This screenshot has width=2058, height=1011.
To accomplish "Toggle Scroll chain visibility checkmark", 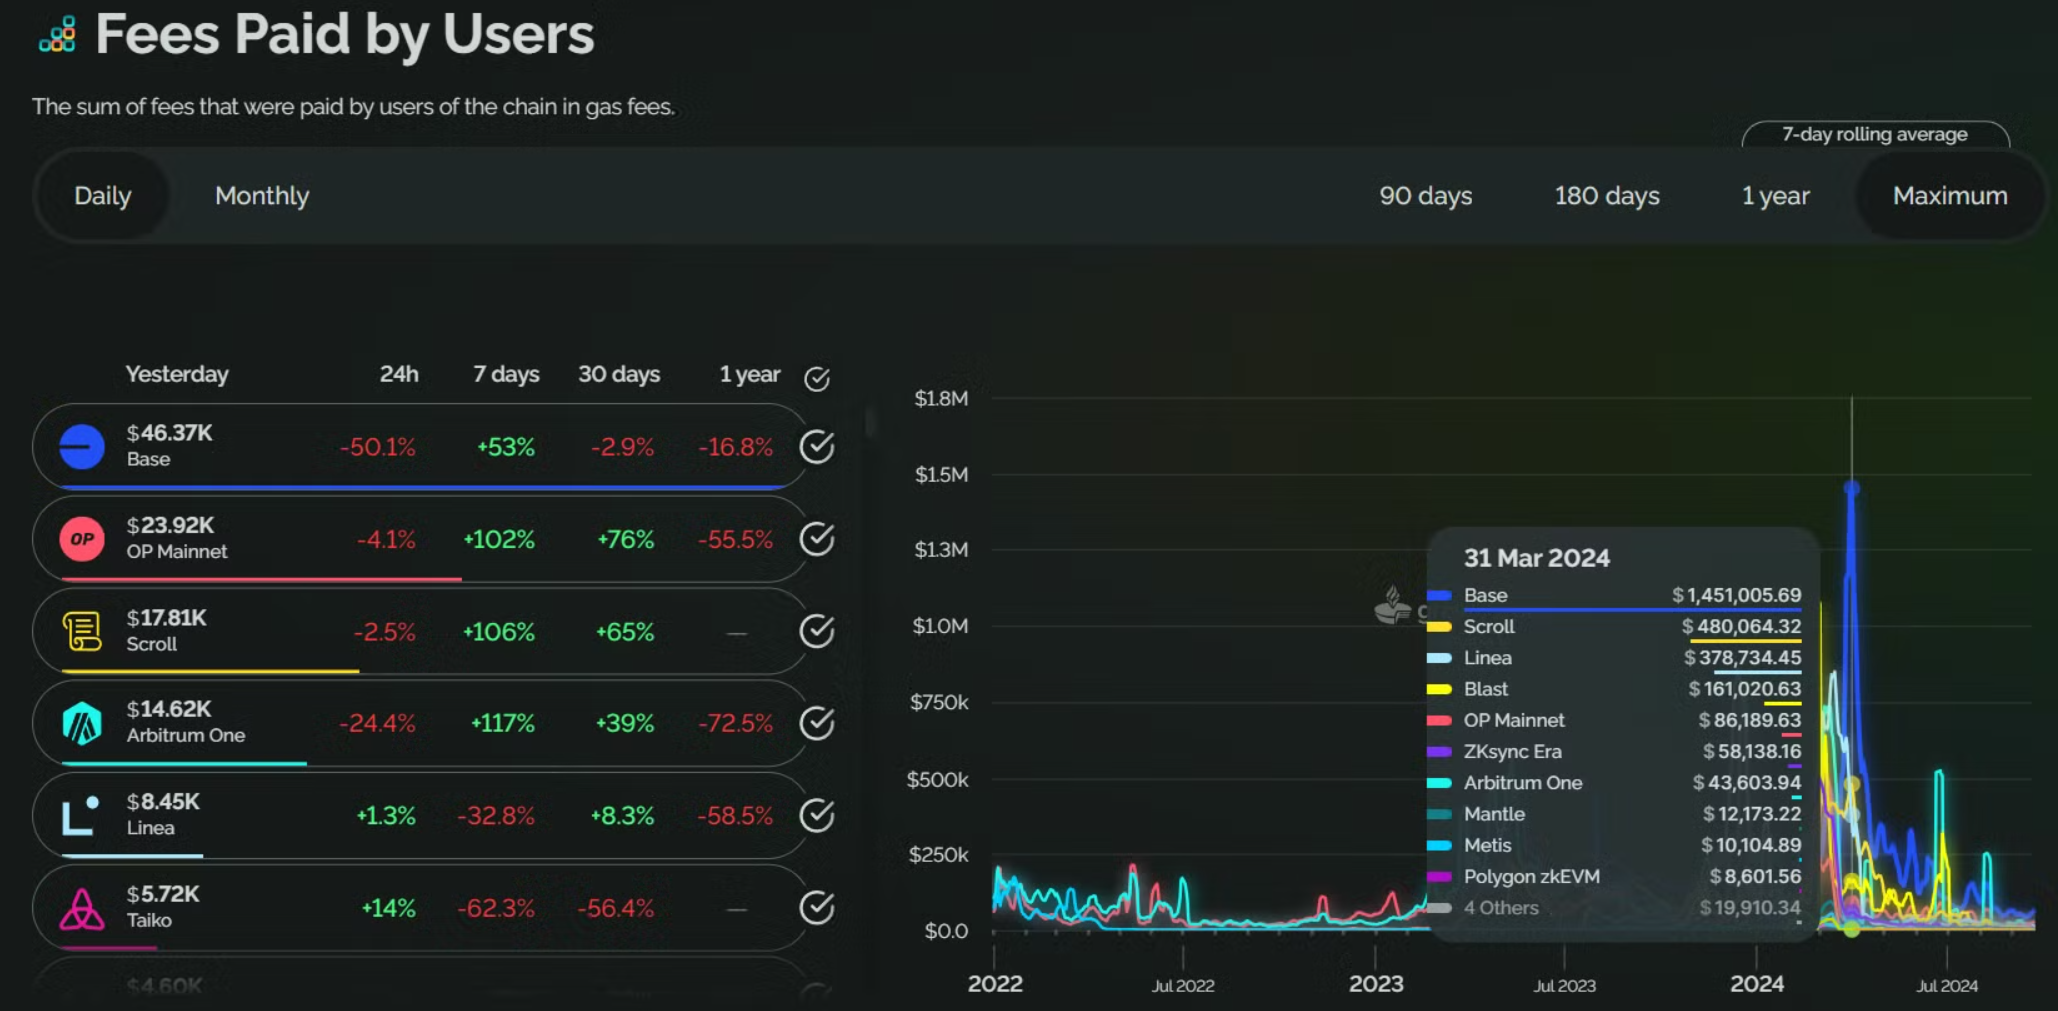I will coord(817,631).
